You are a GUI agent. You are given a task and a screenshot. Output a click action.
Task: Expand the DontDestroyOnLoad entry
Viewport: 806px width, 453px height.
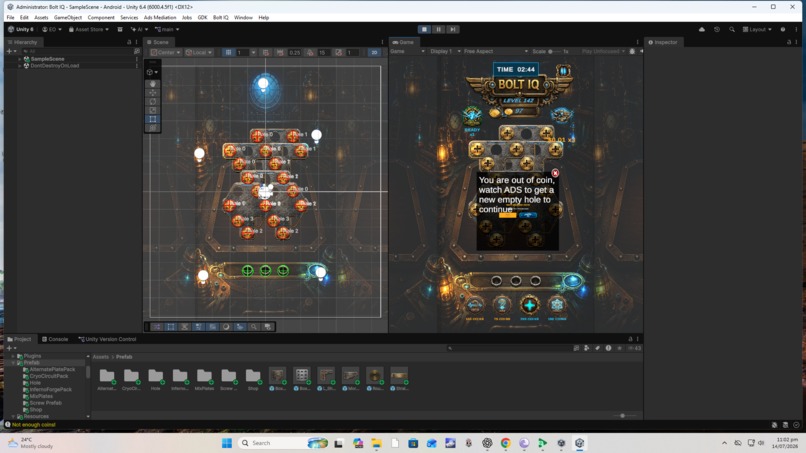(20, 66)
